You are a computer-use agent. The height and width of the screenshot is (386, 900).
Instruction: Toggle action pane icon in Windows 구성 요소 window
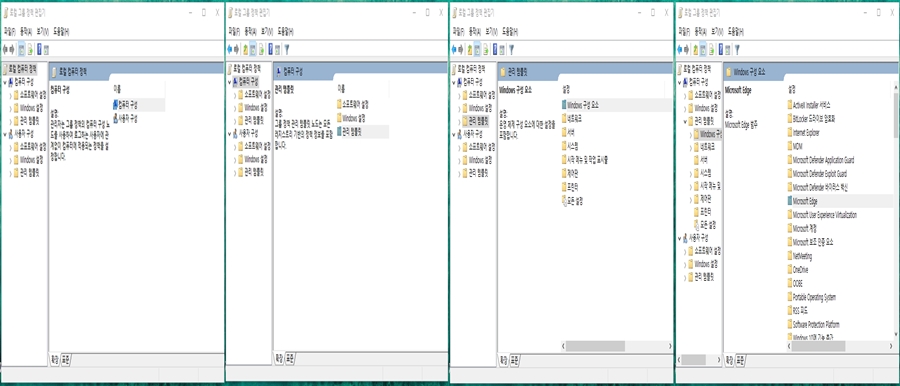click(x=728, y=49)
